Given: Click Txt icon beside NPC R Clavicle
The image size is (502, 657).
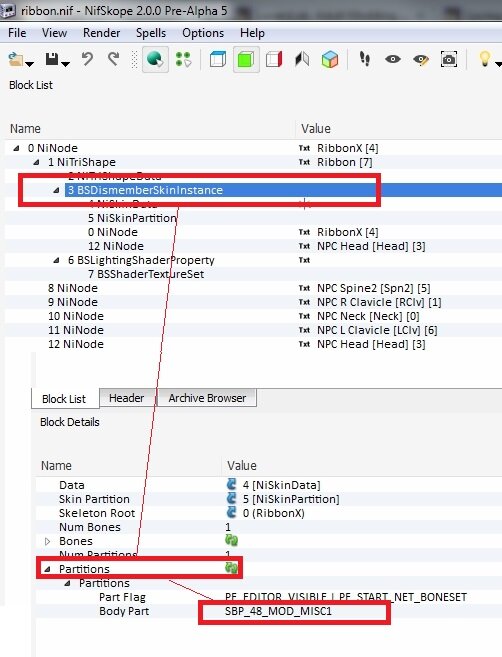Looking at the screenshot, I should click(x=304, y=302).
